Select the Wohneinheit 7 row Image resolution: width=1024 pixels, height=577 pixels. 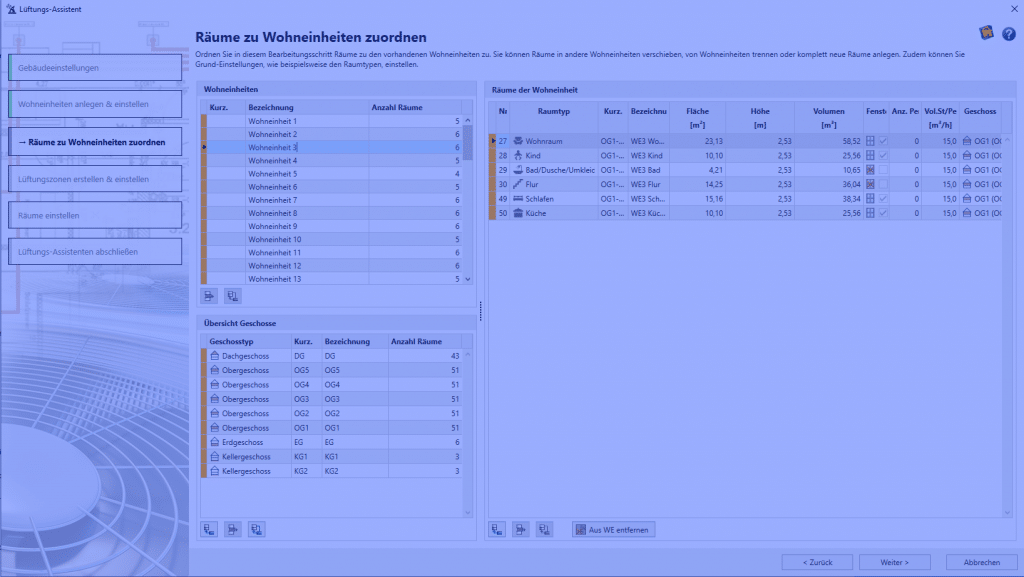click(334, 200)
